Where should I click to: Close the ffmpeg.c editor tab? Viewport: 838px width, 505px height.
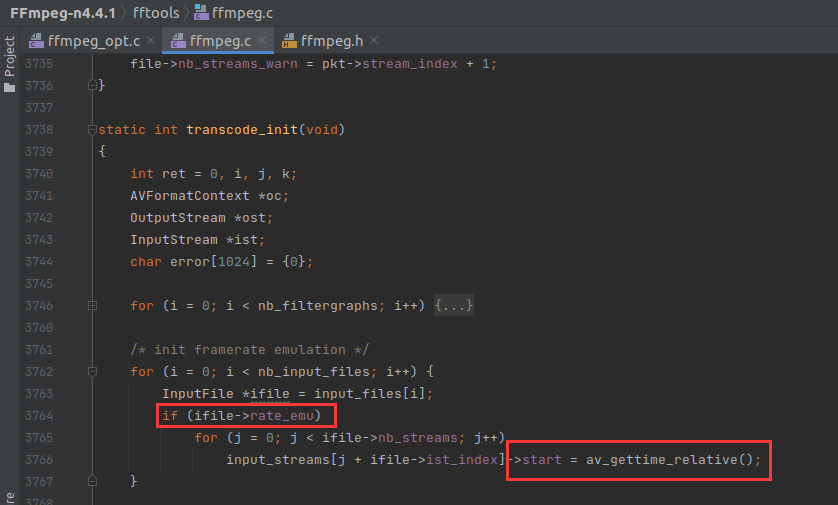click(x=262, y=41)
